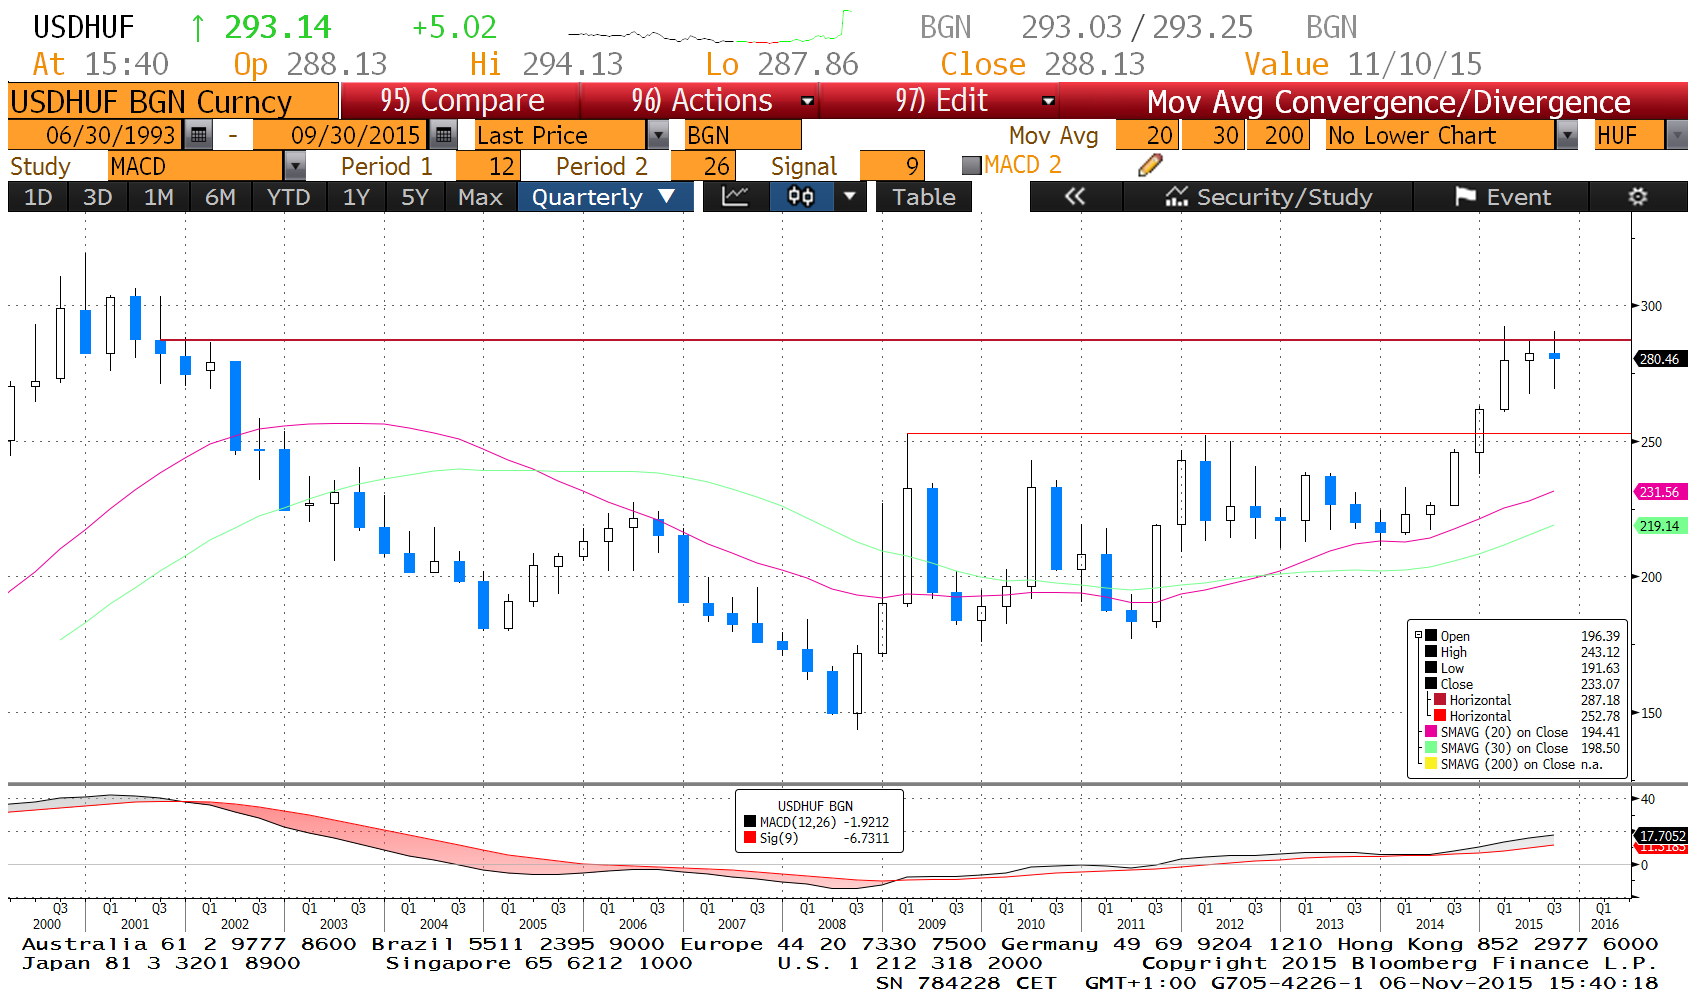Open the end date calendar picker
Screen dimensions: 1696x1001
tap(443, 135)
